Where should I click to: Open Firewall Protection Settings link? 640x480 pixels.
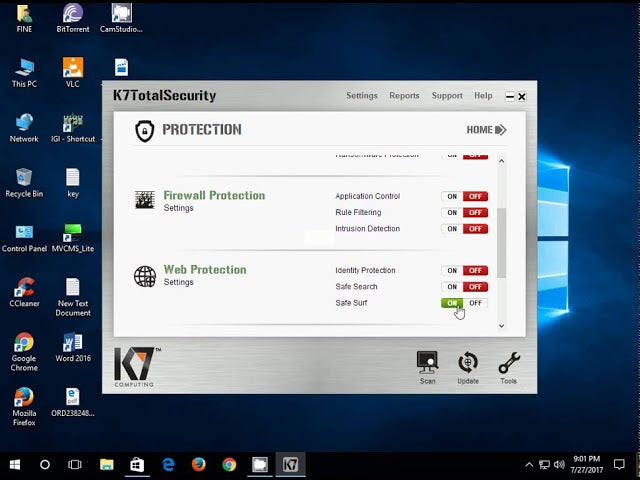click(178, 208)
